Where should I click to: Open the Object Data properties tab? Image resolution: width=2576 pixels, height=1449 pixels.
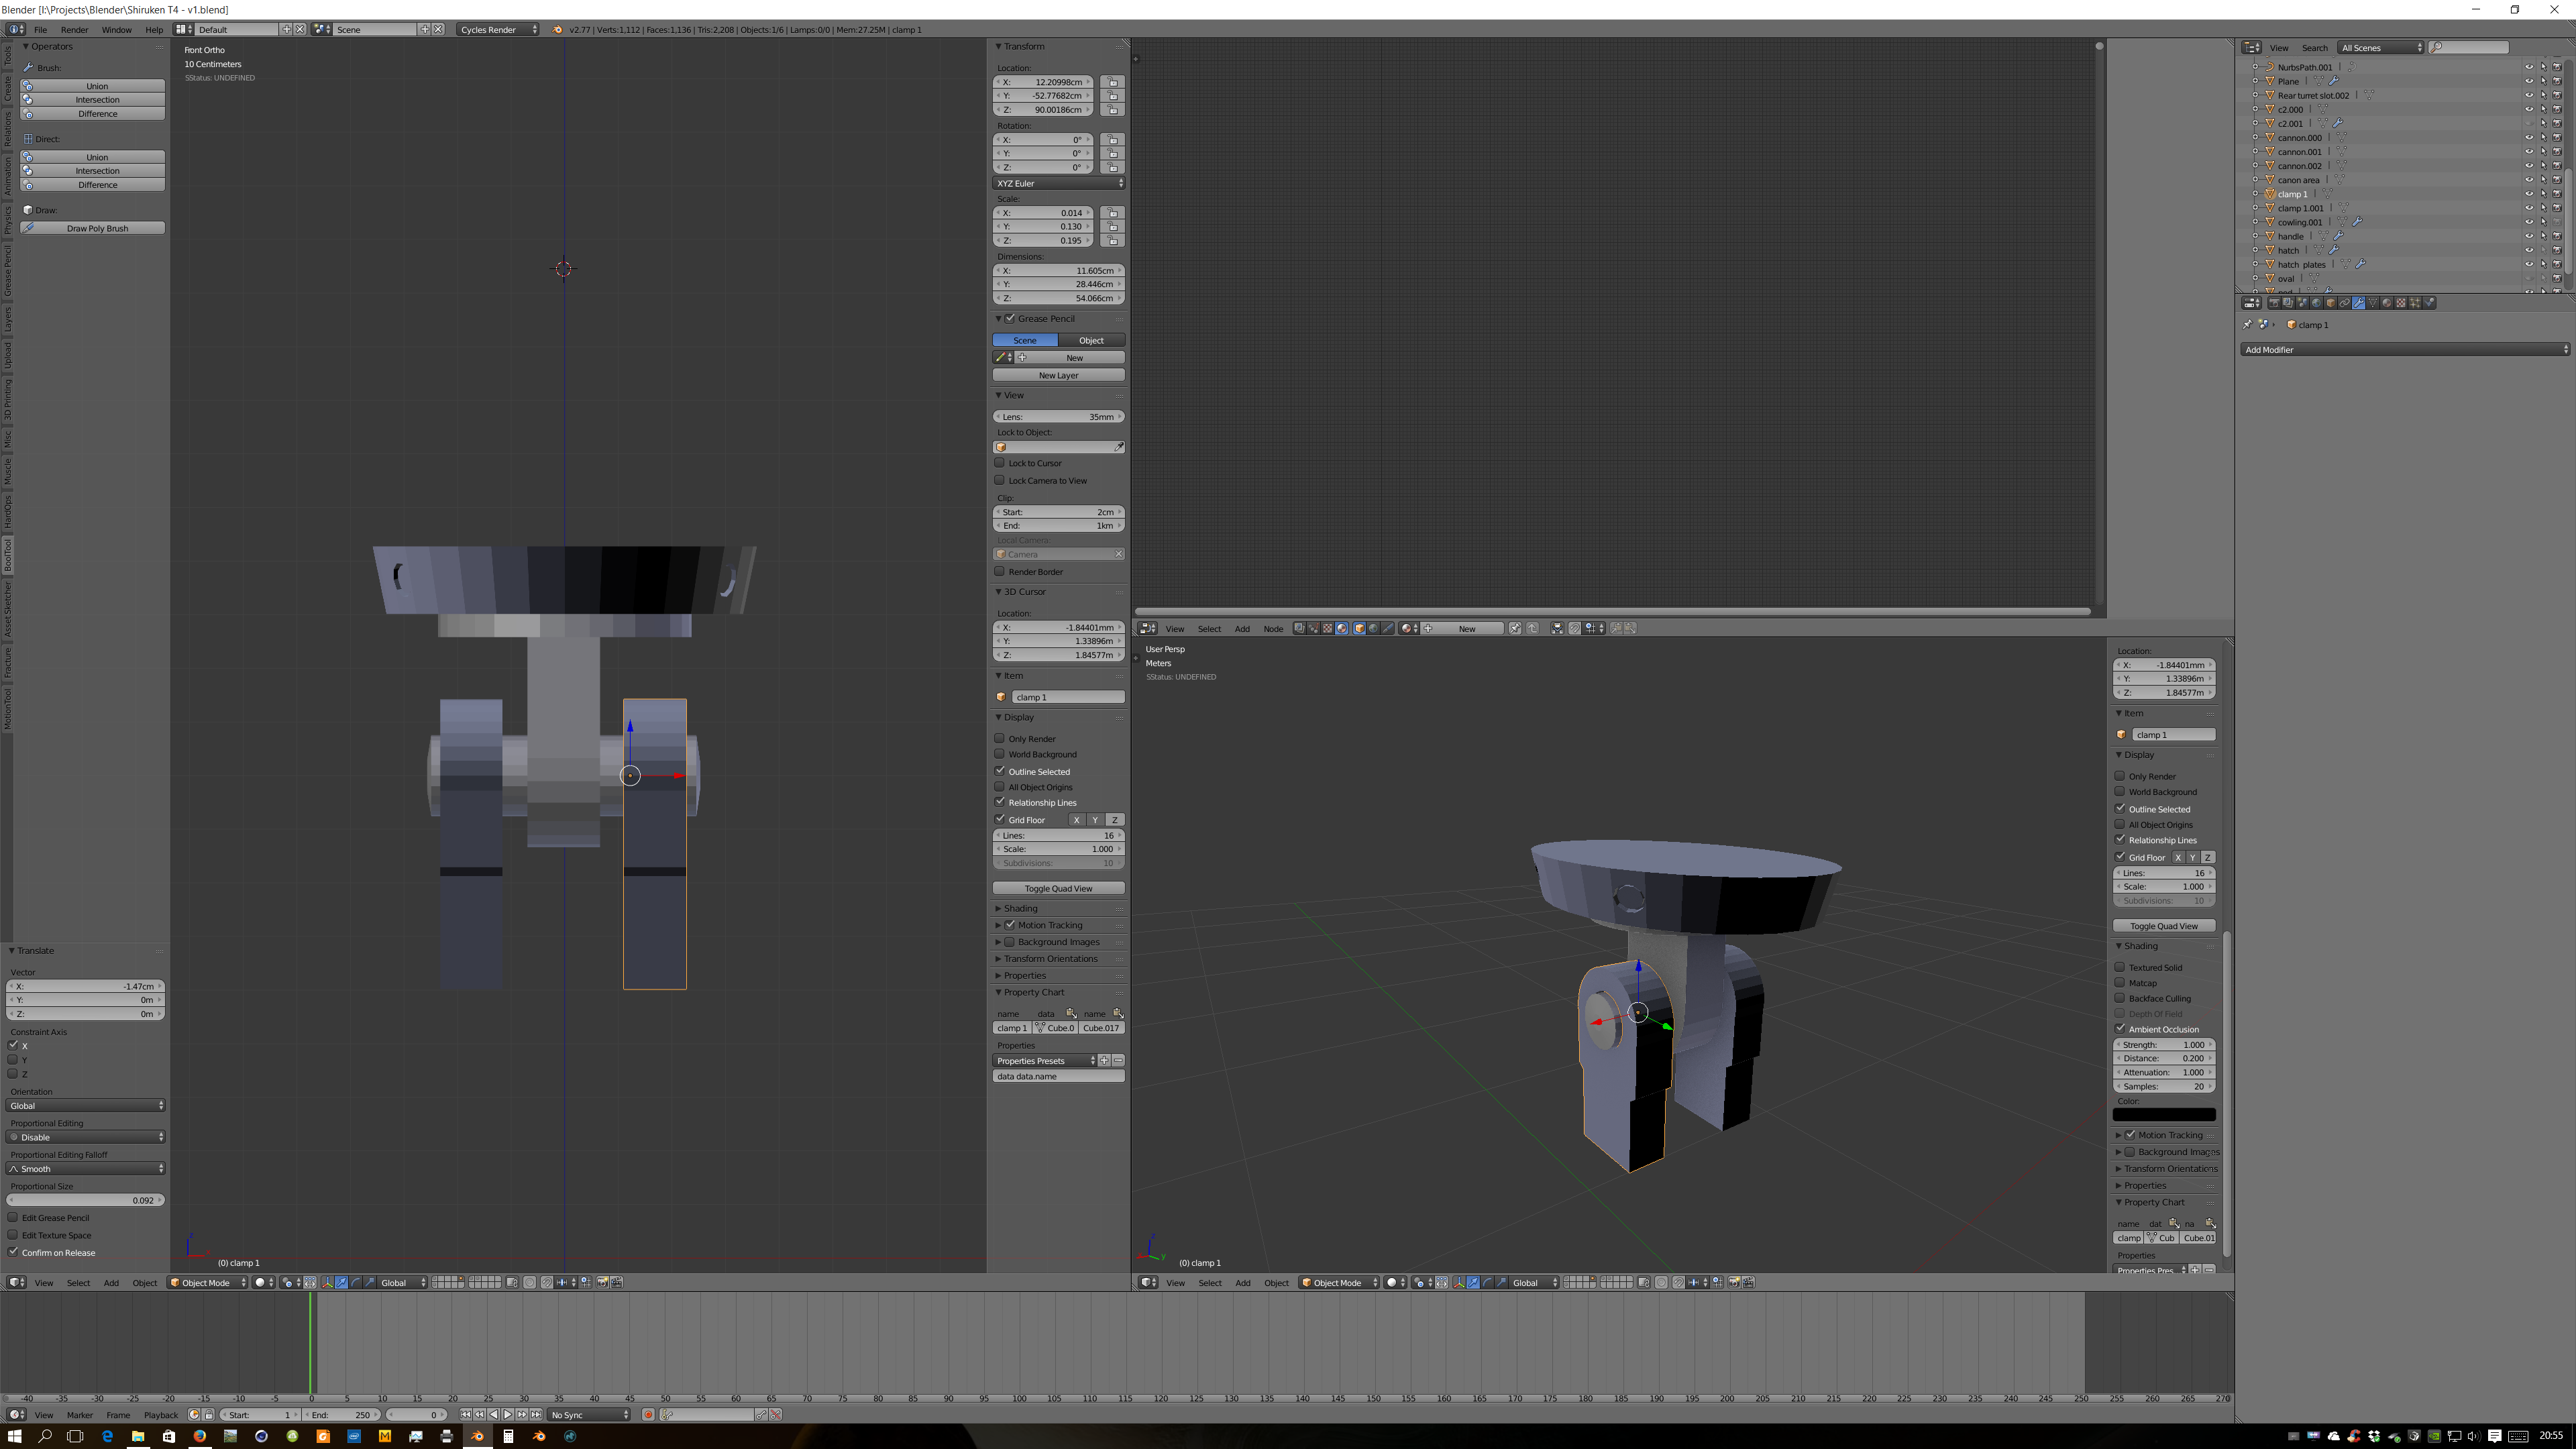click(2373, 303)
